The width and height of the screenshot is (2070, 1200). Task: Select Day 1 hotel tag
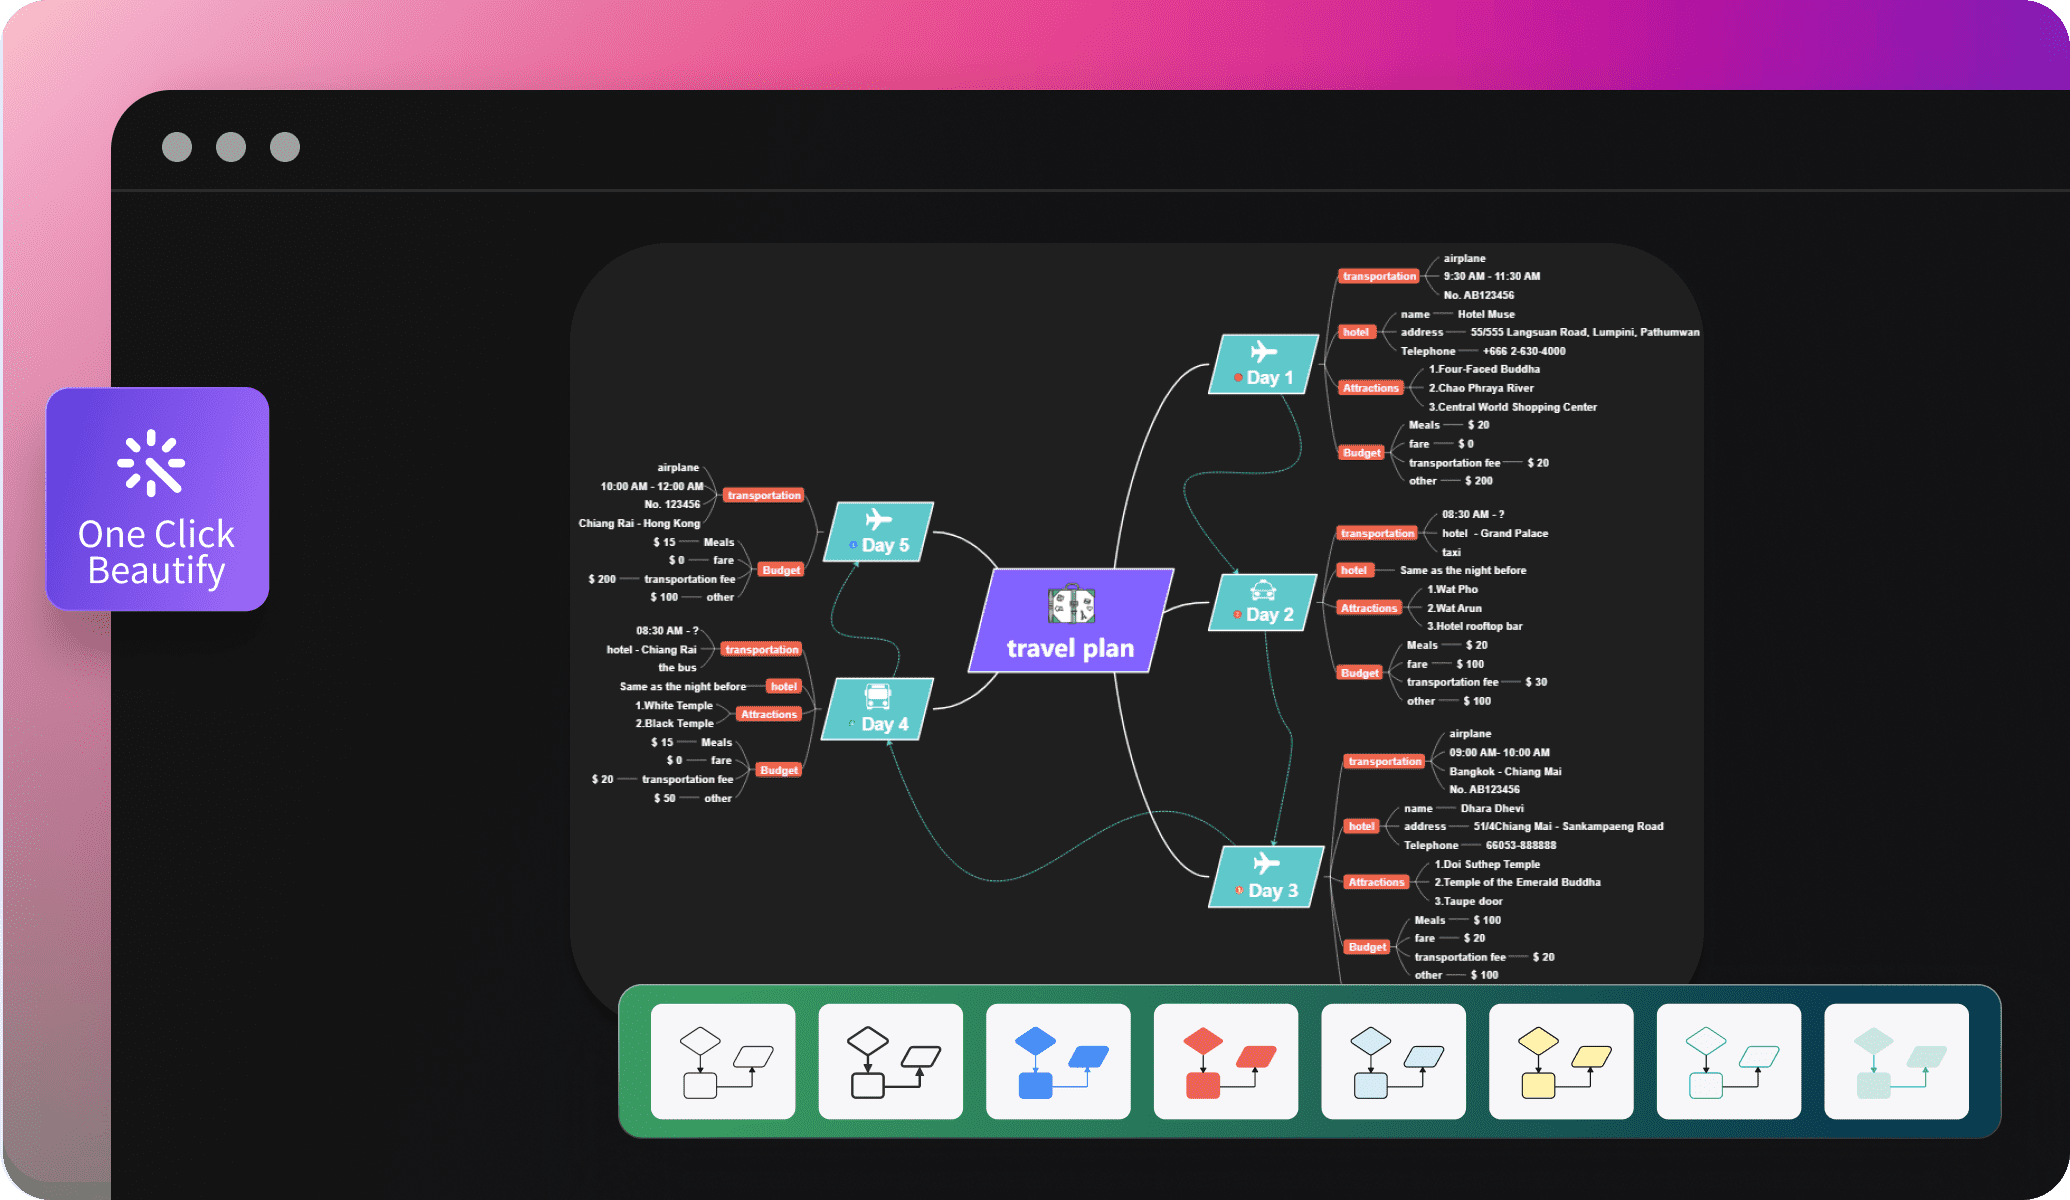coord(1356,332)
